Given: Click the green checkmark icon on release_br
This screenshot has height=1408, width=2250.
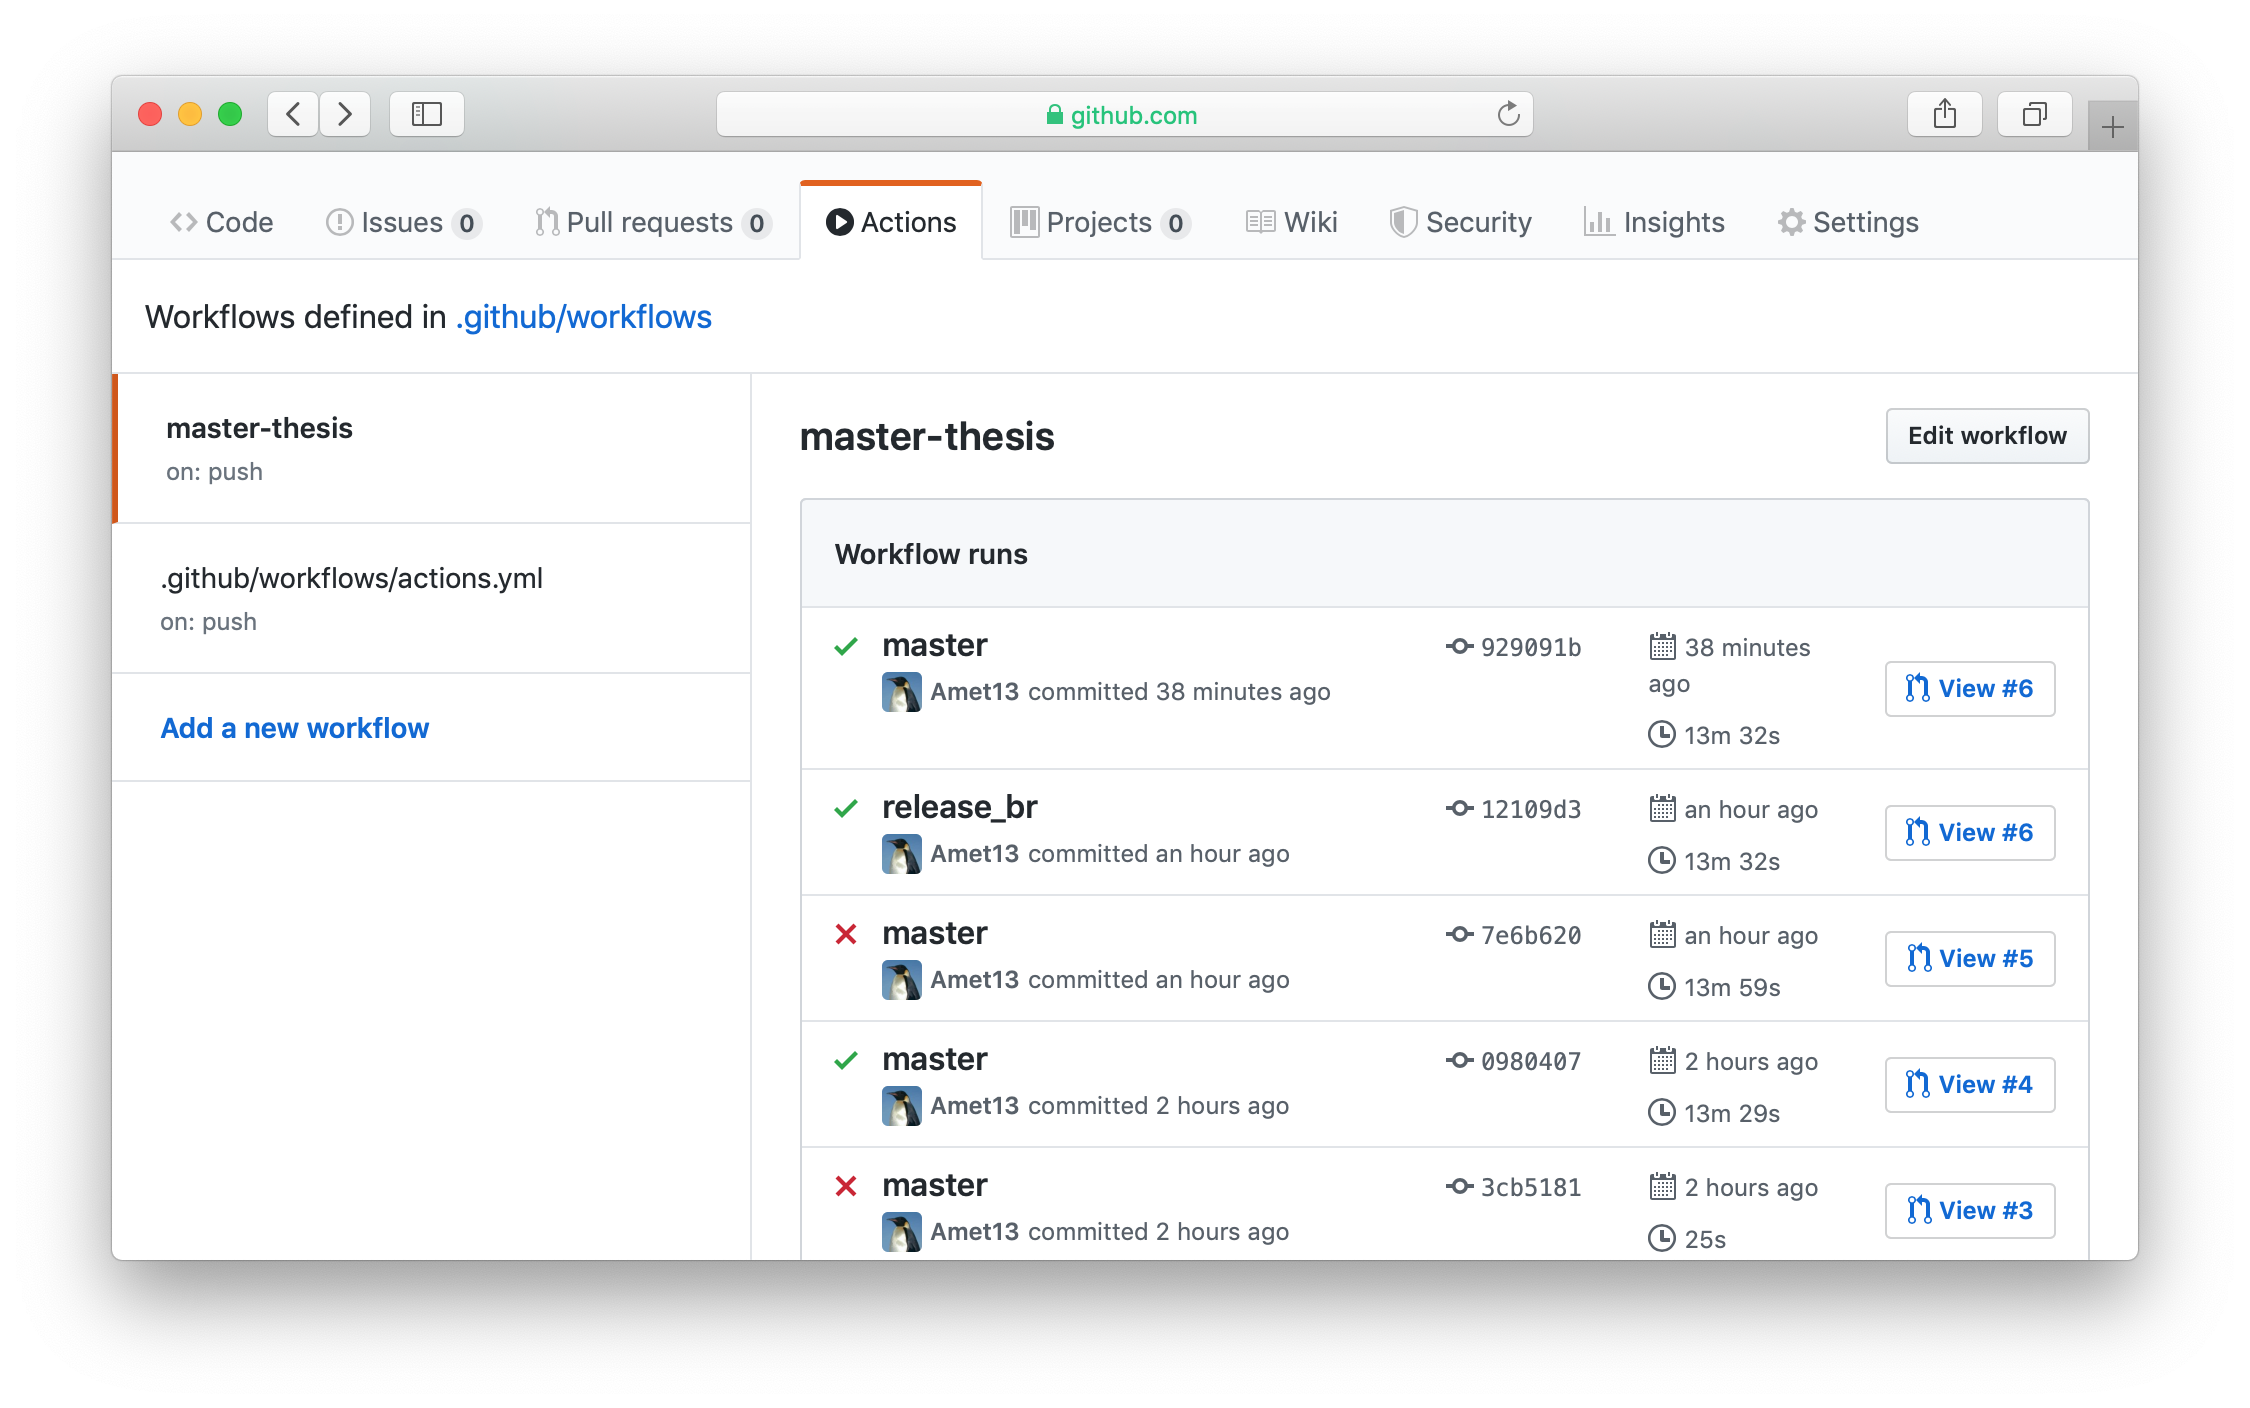Looking at the screenshot, I should 845,806.
